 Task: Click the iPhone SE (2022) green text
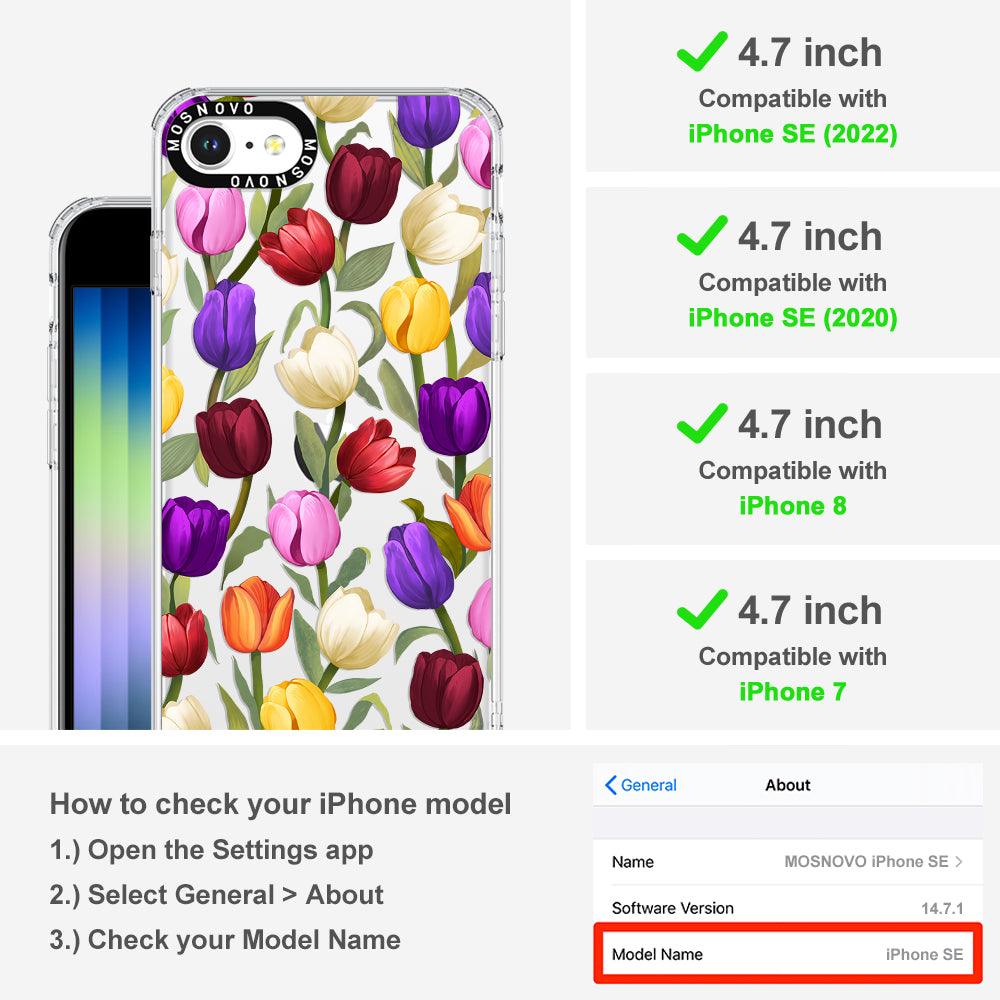pyautogui.click(x=793, y=134)
